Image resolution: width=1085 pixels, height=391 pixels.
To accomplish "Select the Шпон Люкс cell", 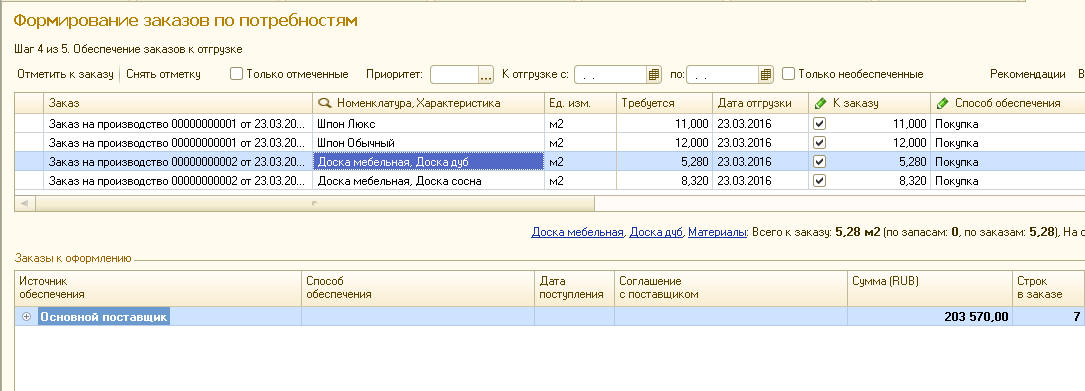I will pyautogui.click(x=428, y=123).
